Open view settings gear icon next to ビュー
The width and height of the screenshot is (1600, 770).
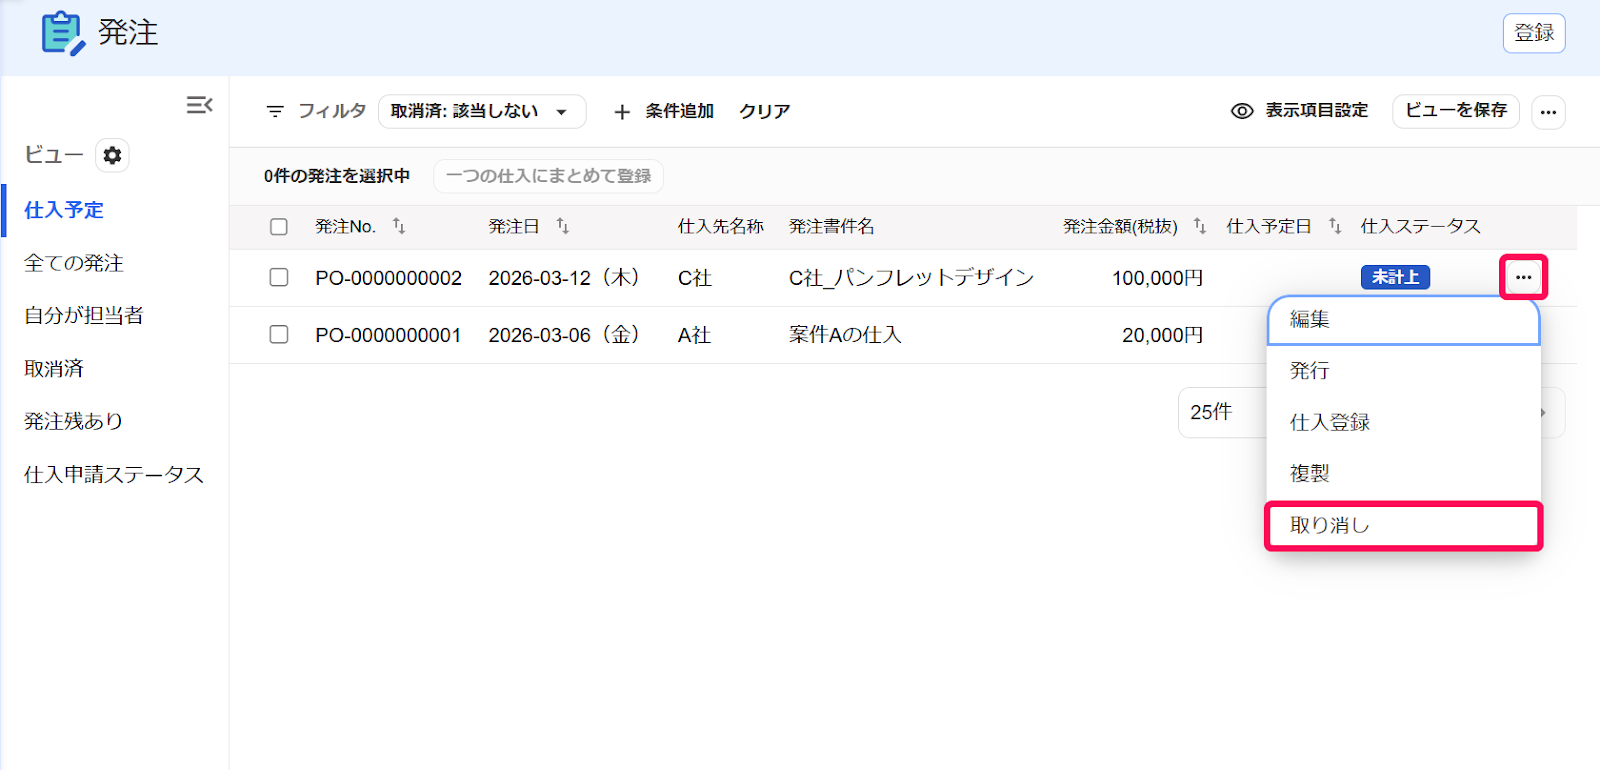tap(112, 155)
